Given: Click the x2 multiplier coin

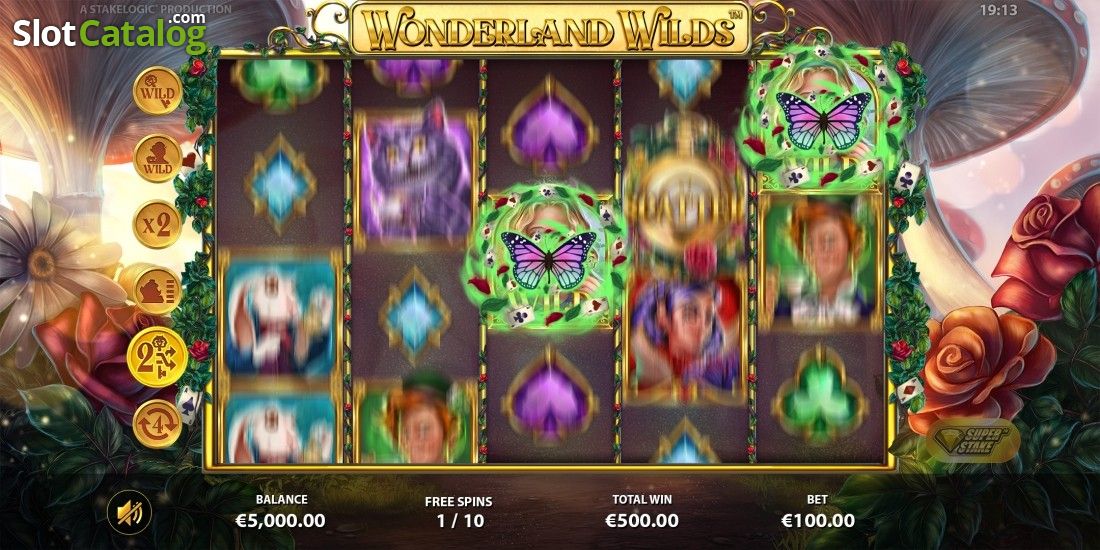Looking at the screenshot, I should click(157, 225).
